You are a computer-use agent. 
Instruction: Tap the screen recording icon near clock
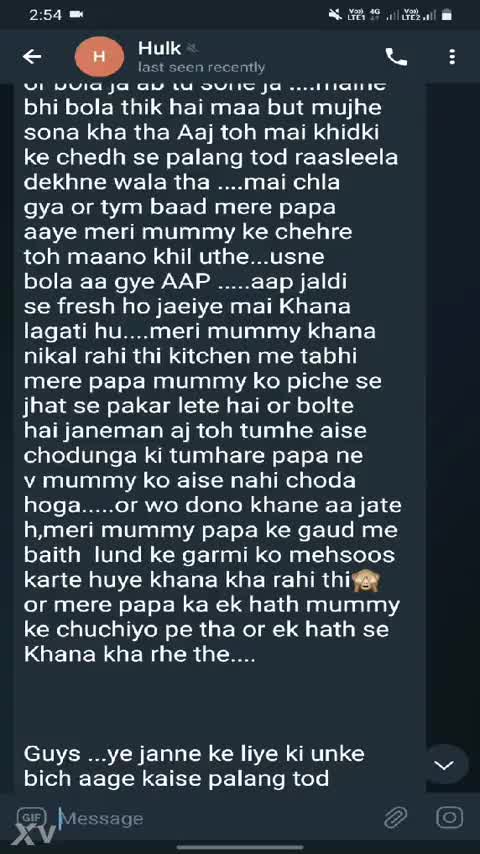(x=76, y=15)
